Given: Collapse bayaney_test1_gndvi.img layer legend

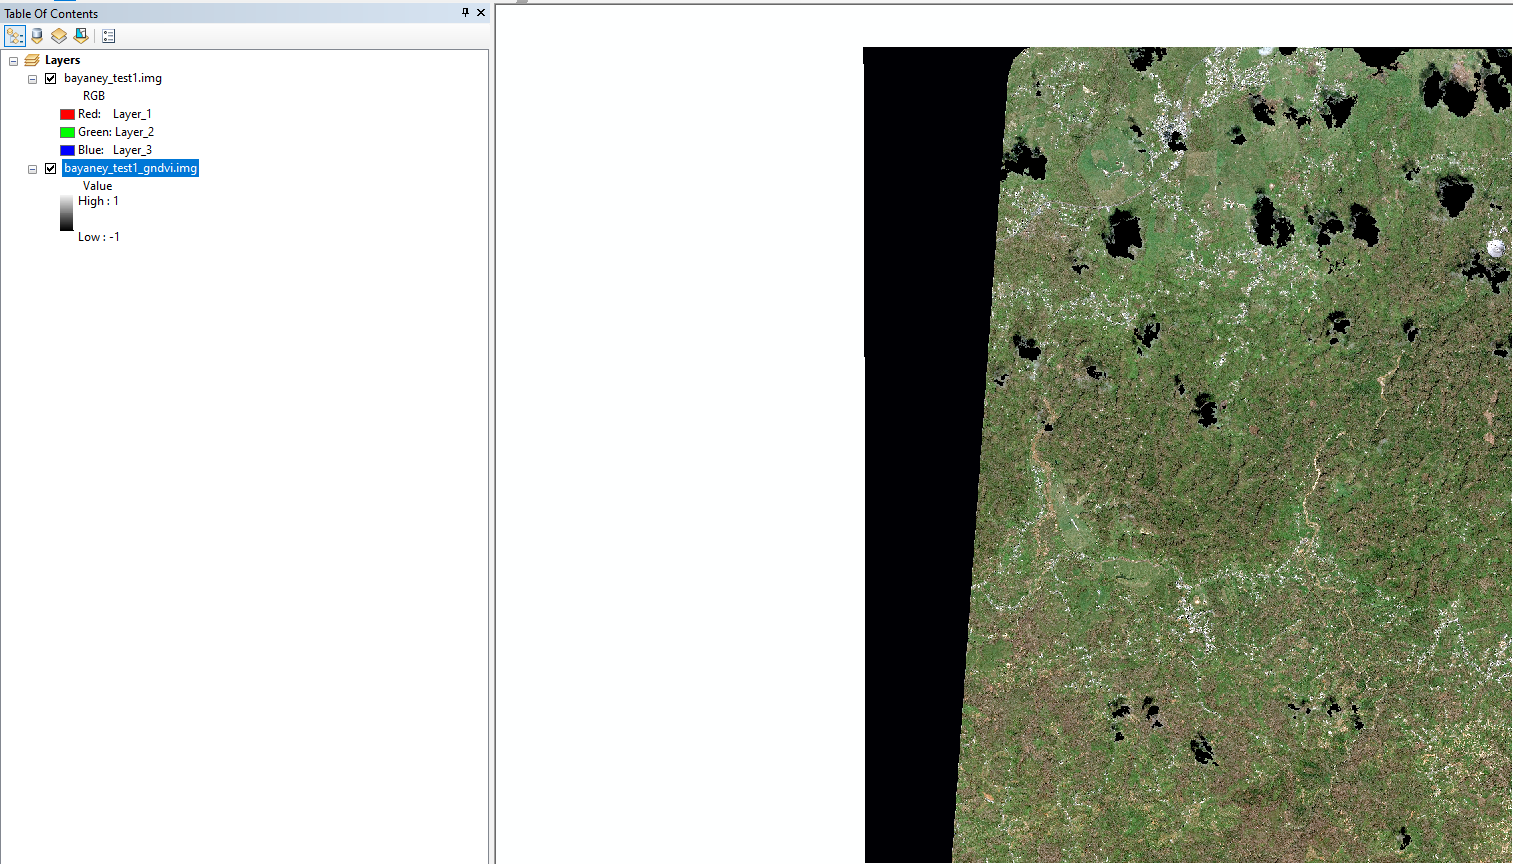Looking at the screenshot, I should point(33,169).
